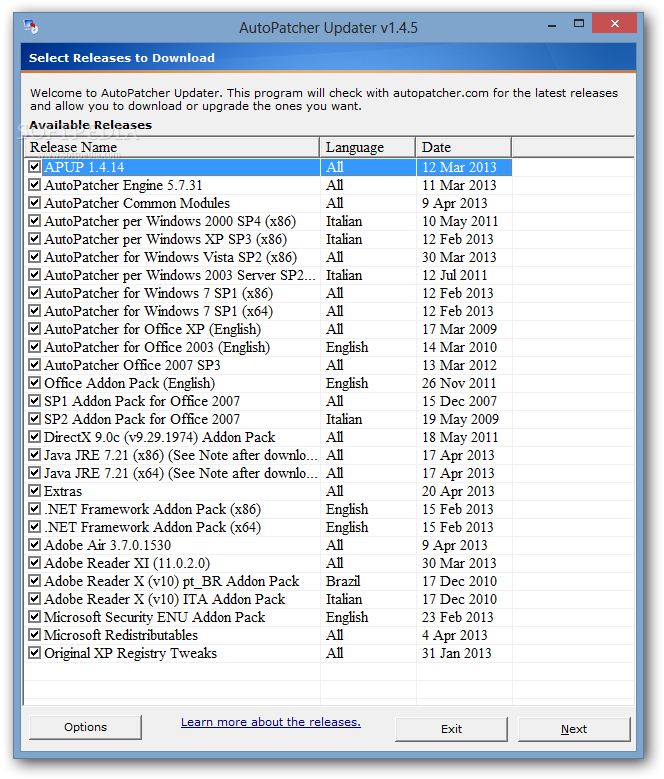
Task: Uncheck Windows 7 SP1 (x64) checkbox
Action: [34, 311]
